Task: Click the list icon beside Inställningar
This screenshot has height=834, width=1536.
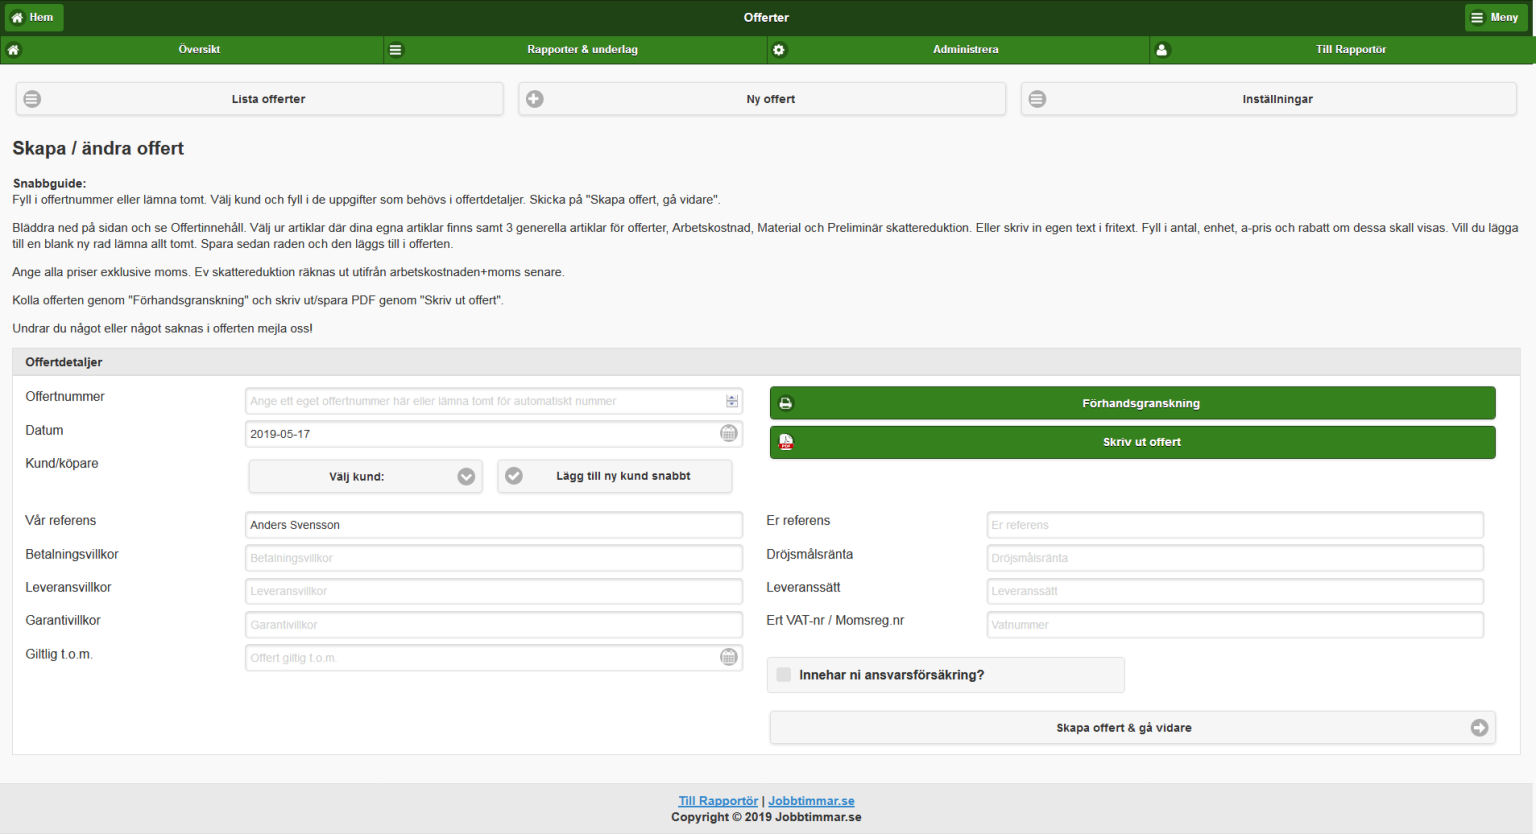Action: (1037, 98)
